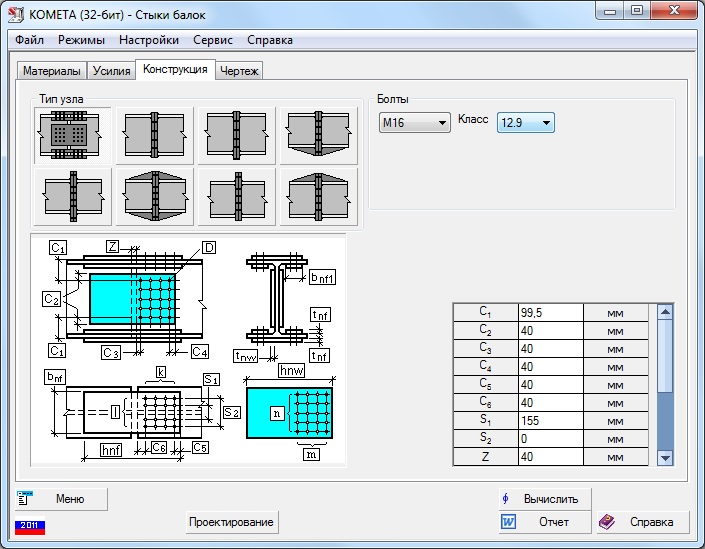Generate report with the Отчет button
705x549 pixels.
tap(545, 522)
